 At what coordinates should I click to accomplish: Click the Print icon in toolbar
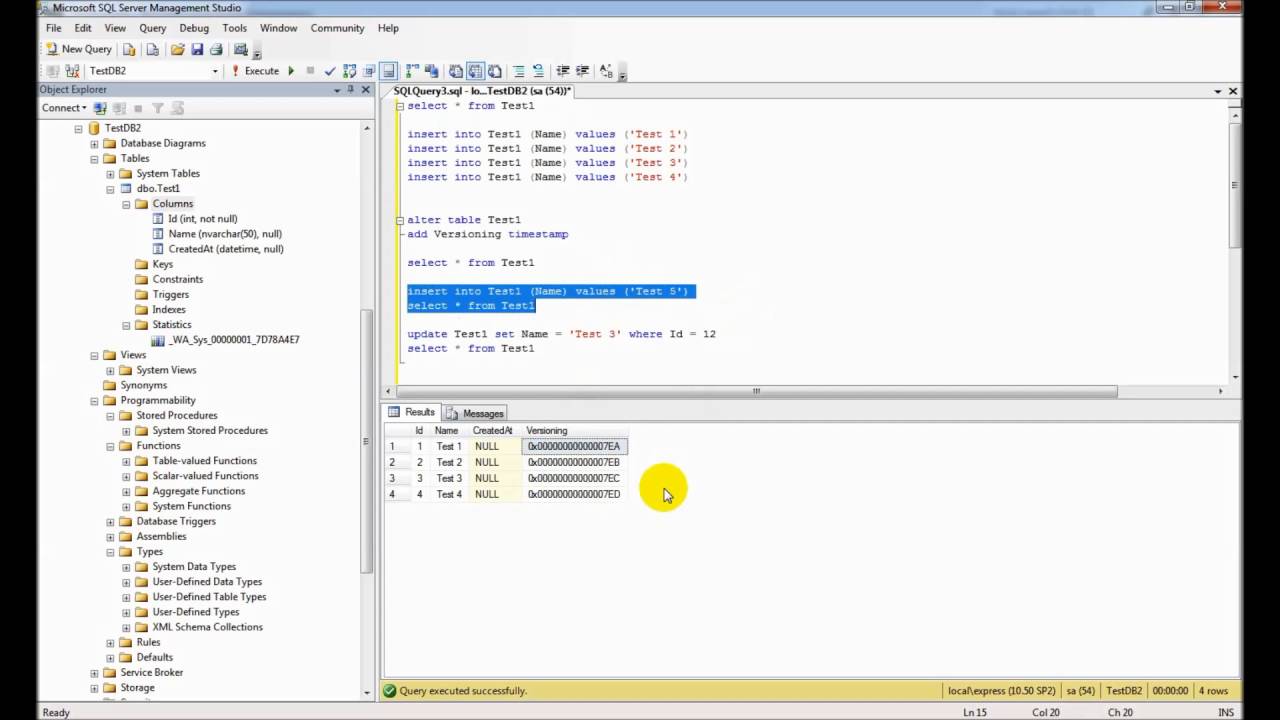(216, 49)
